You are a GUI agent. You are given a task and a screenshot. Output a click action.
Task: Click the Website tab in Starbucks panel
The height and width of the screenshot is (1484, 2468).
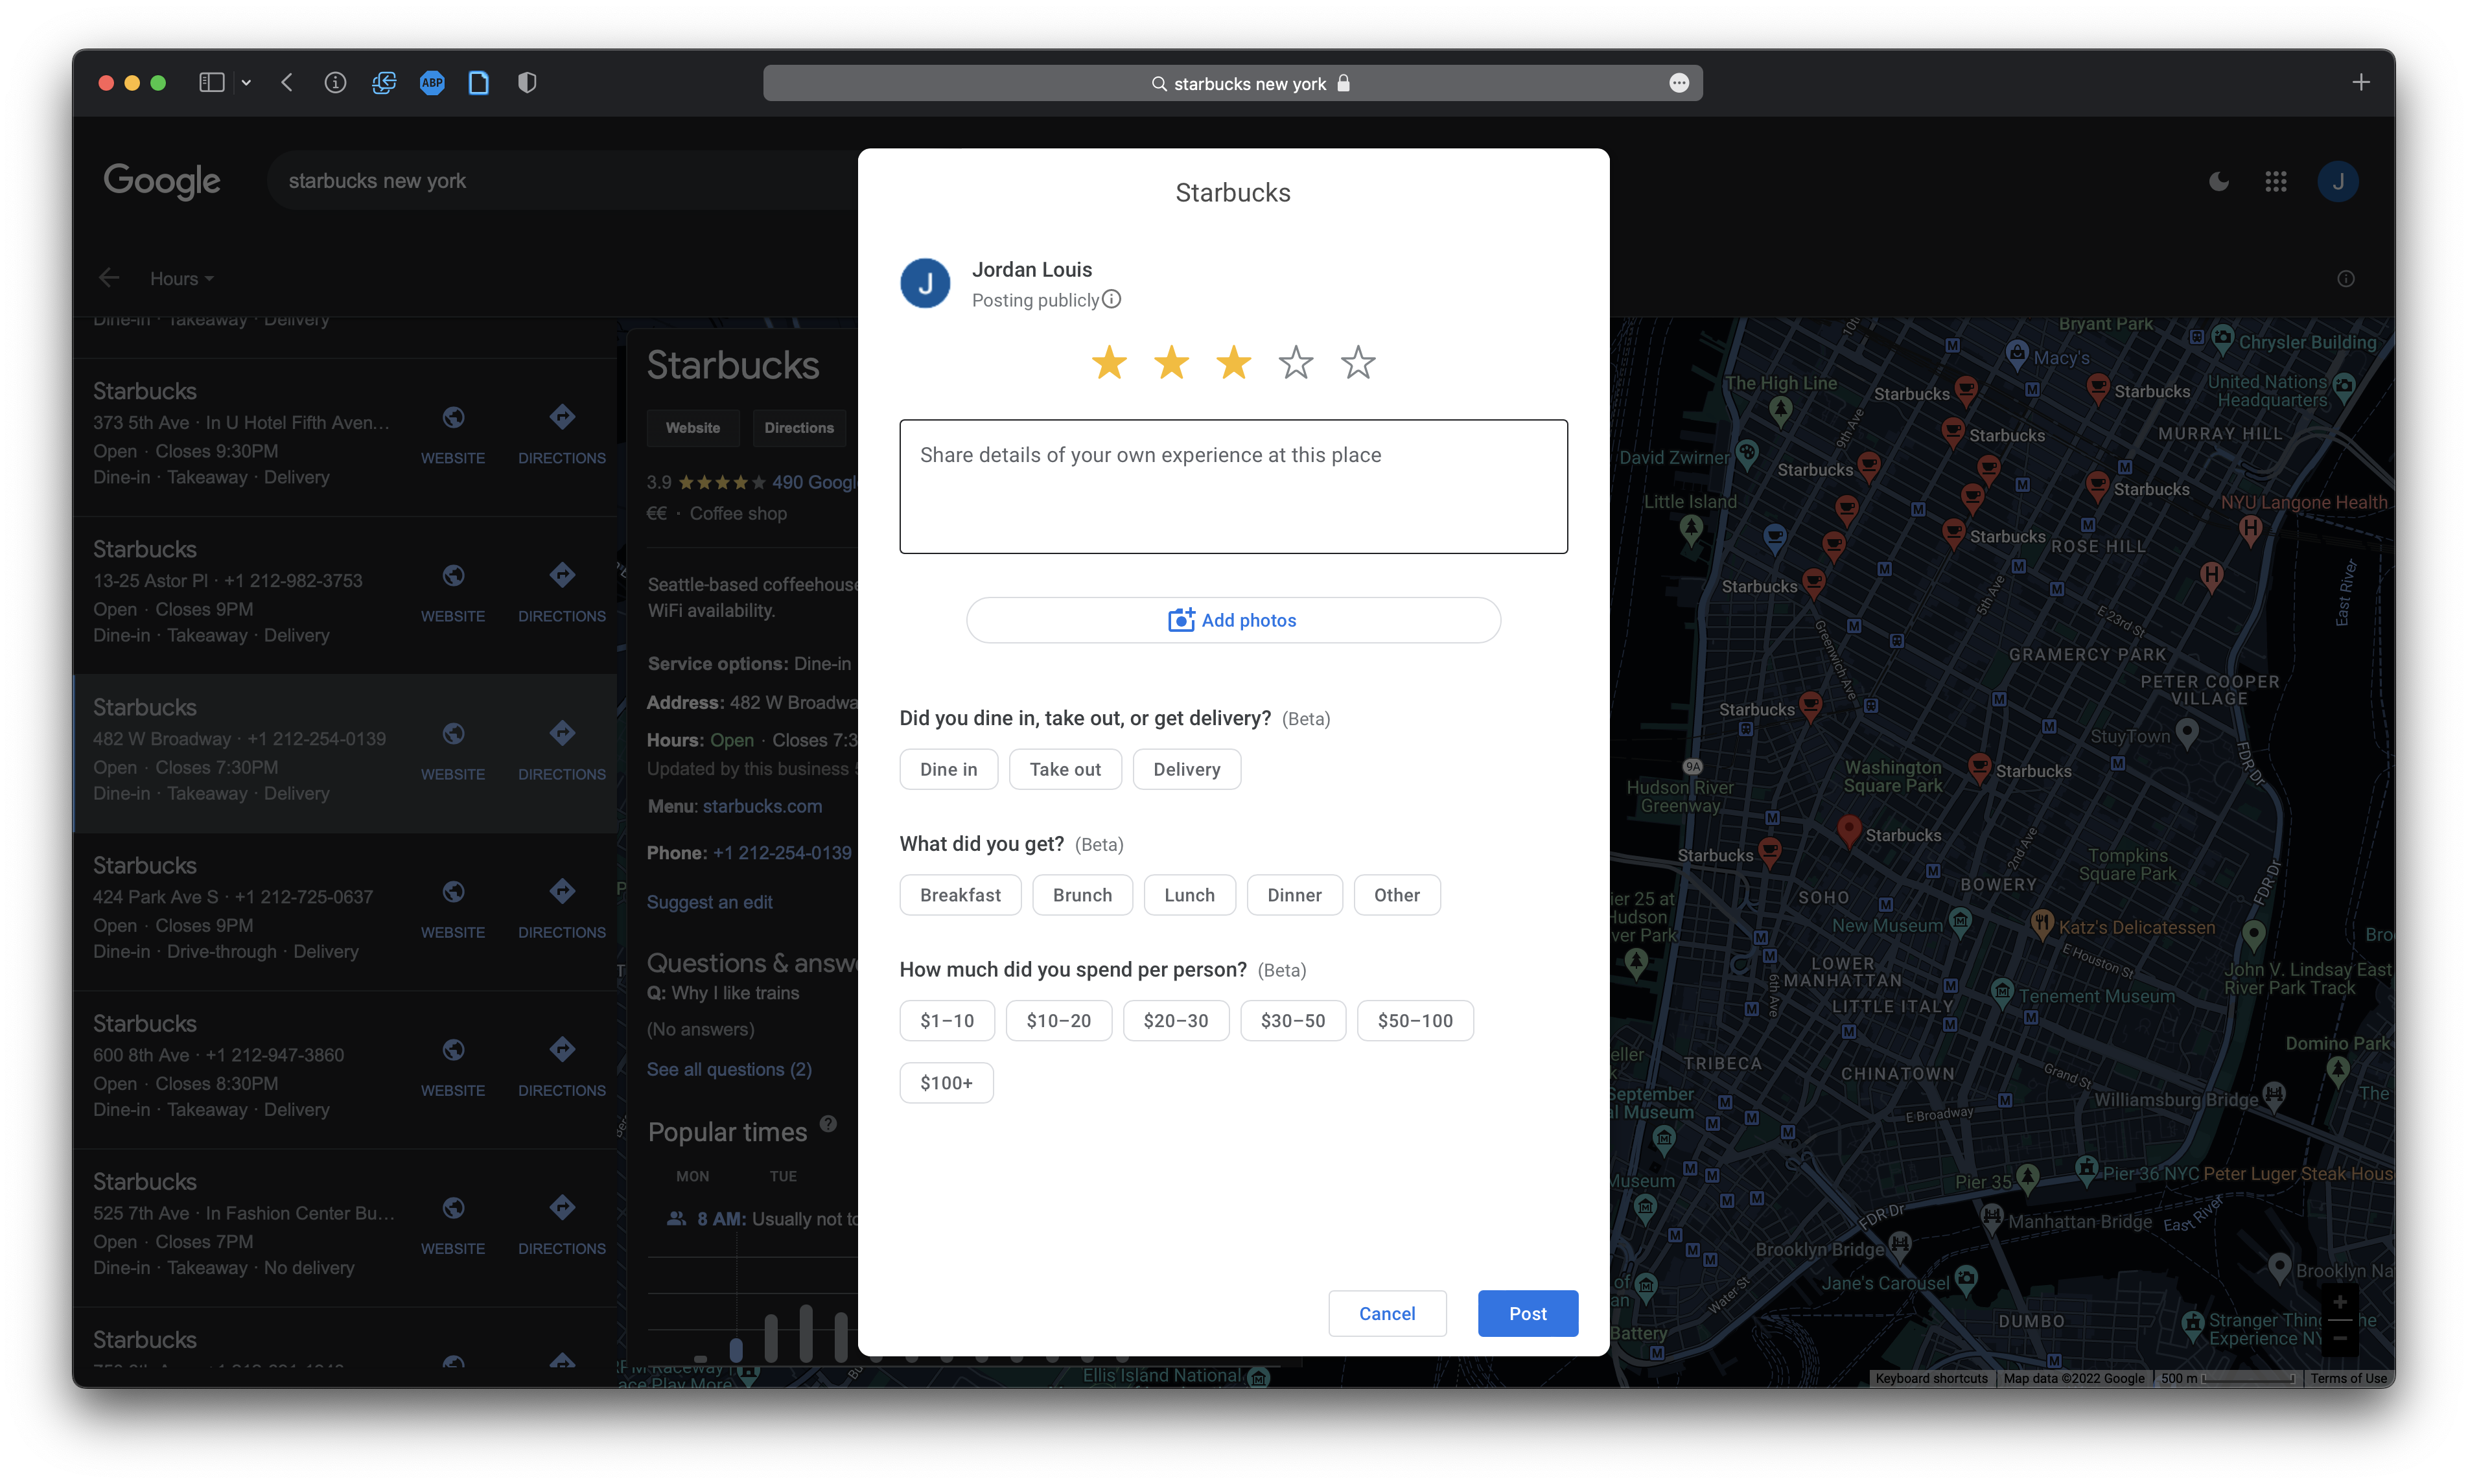(692, 427)
